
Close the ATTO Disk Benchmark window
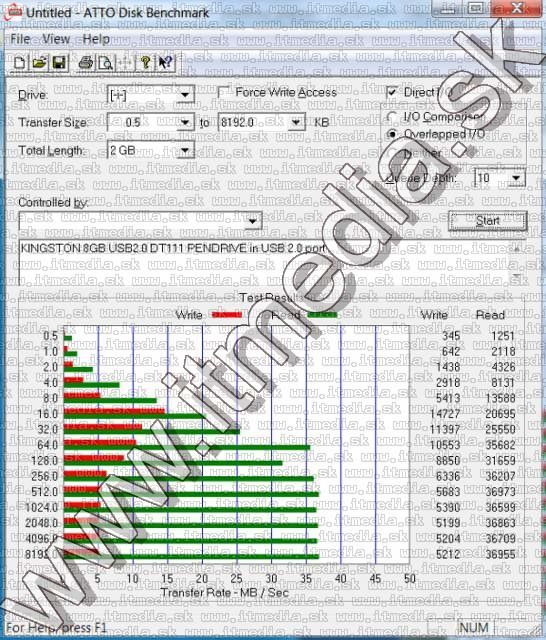(517, 8)
